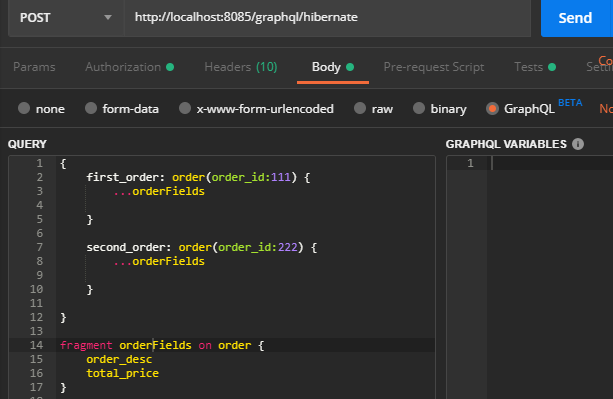Click line number 1 in variables gutter
The image size is (613, 399).
click(x=470, y=163)
